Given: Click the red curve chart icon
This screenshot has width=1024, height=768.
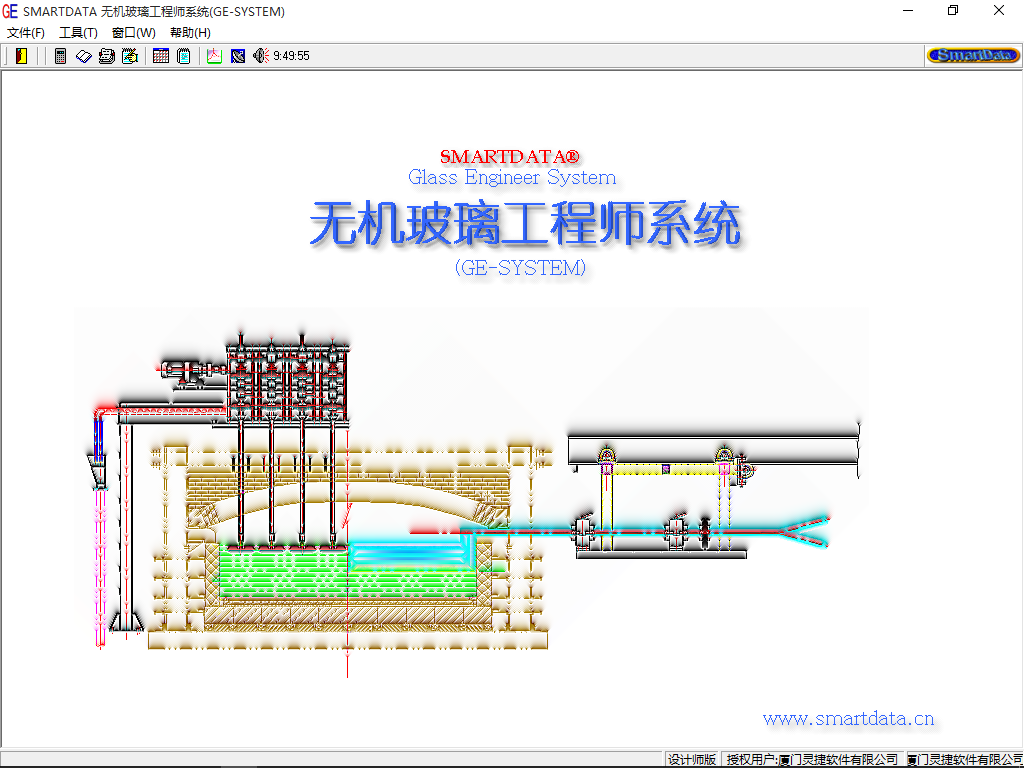Looking at the screenshot, I should (214, 56).
